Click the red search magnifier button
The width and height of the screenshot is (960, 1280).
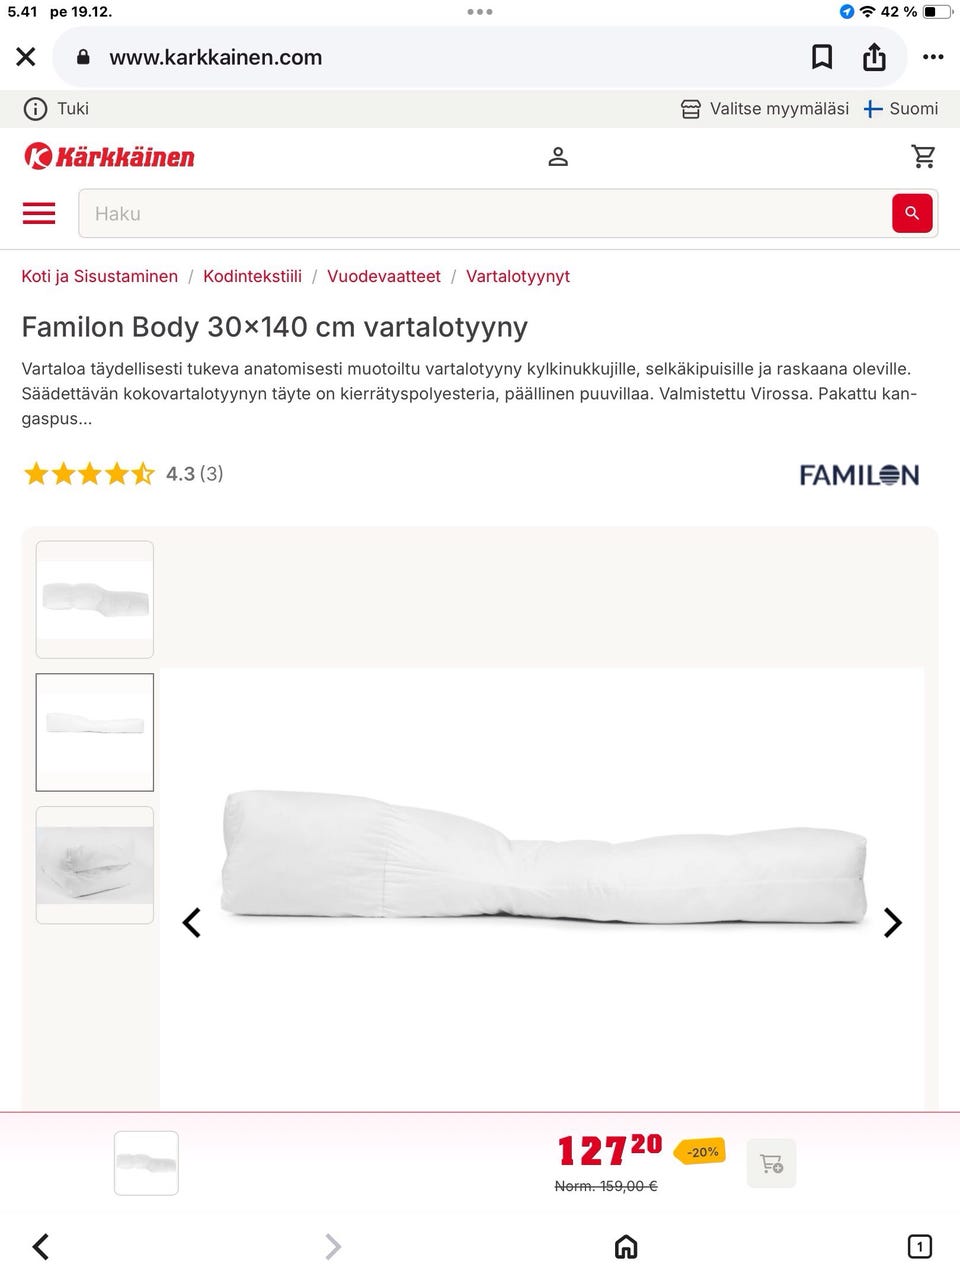(912, 213)
